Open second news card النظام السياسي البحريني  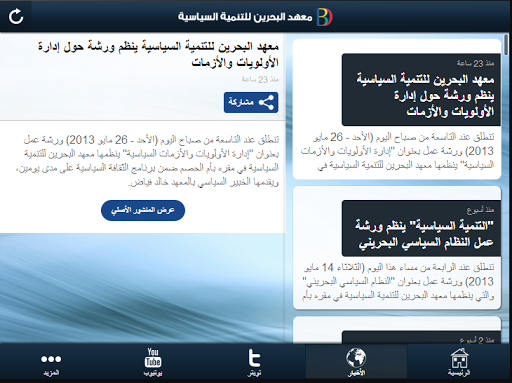pyautogui.click(x=397, y=248)
